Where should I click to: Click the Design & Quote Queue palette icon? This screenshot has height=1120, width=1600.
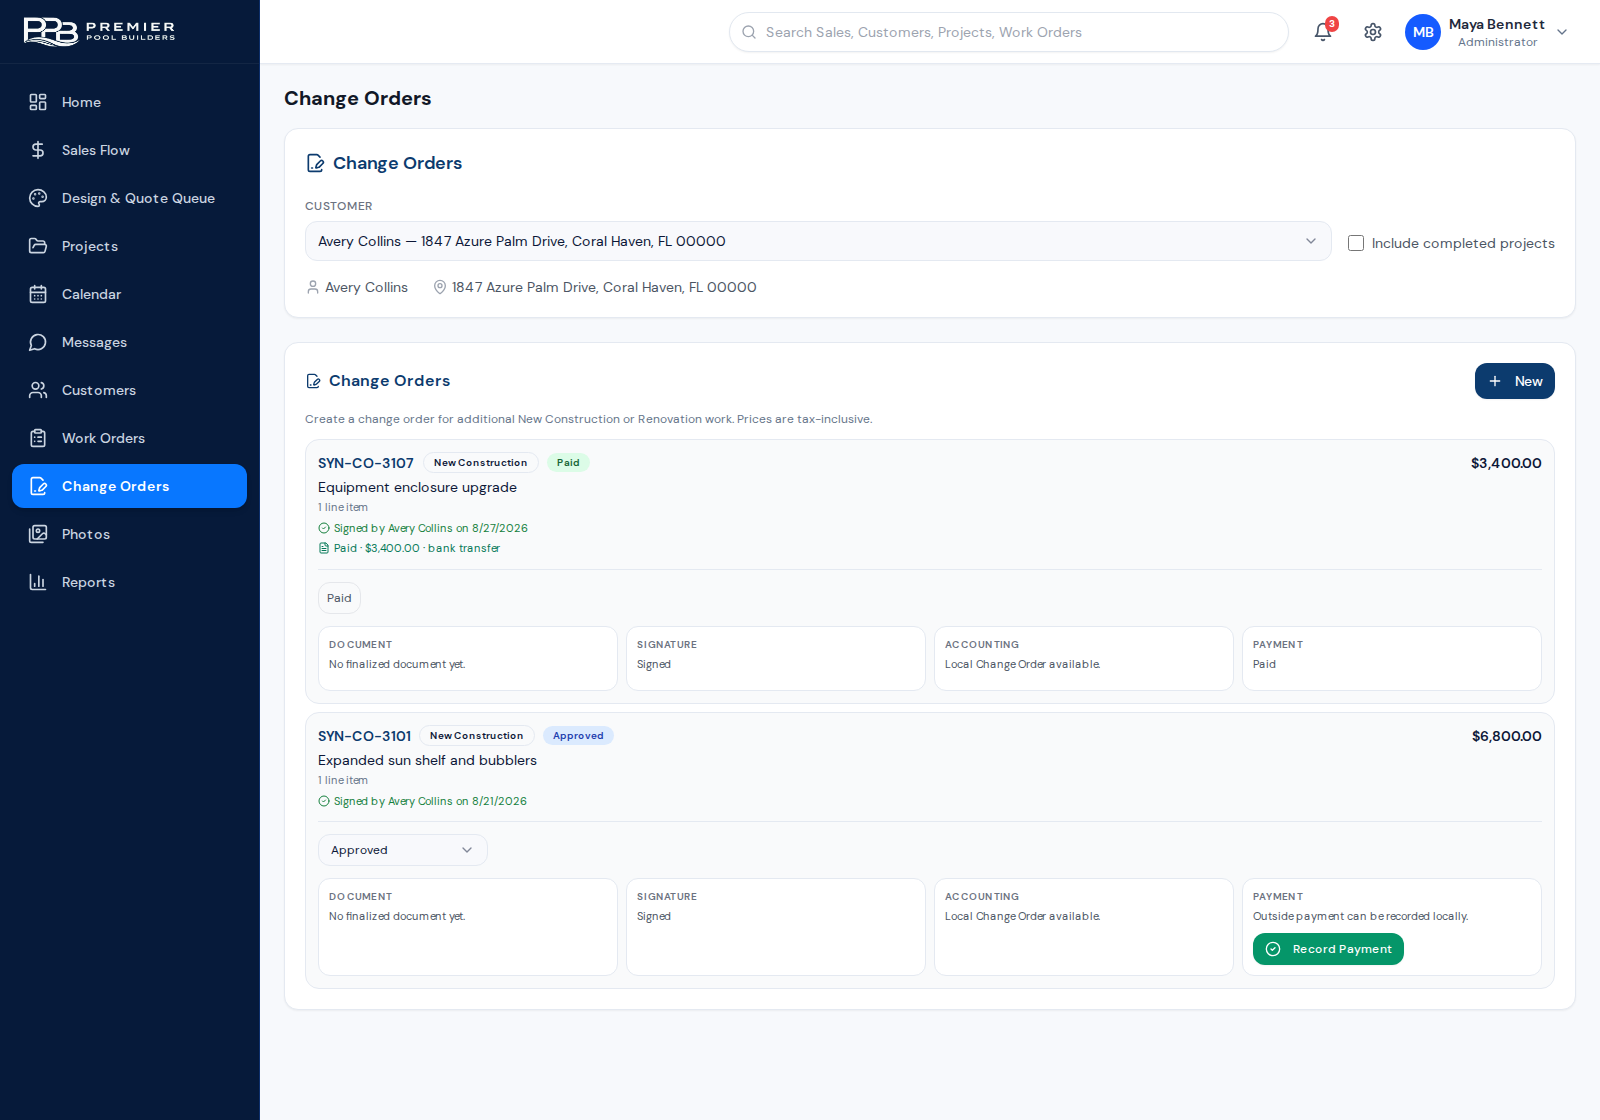coord(38,198)
